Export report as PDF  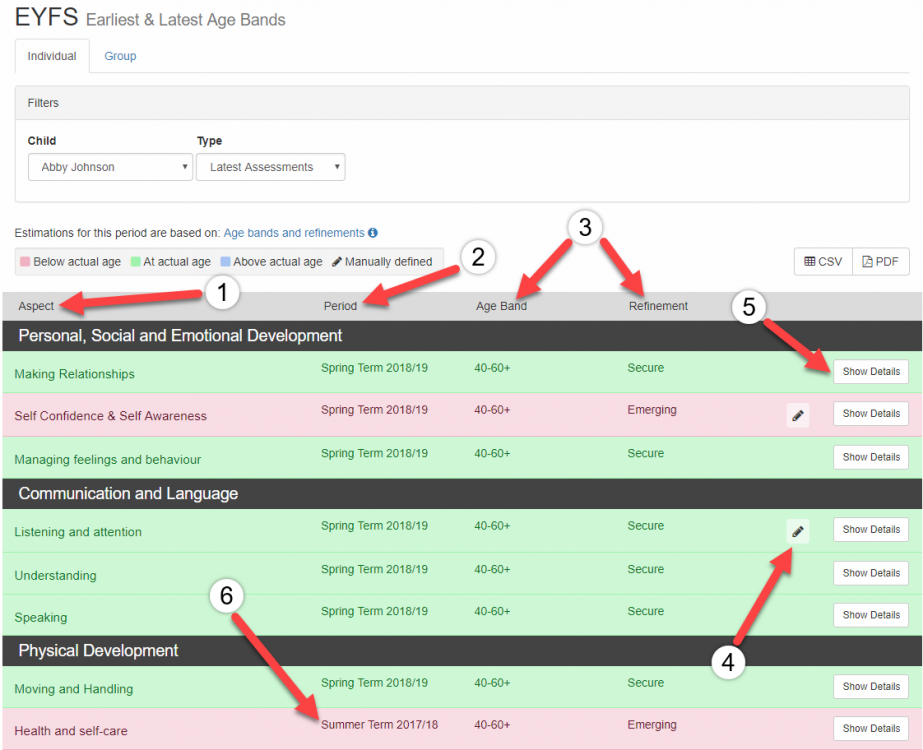880,262
